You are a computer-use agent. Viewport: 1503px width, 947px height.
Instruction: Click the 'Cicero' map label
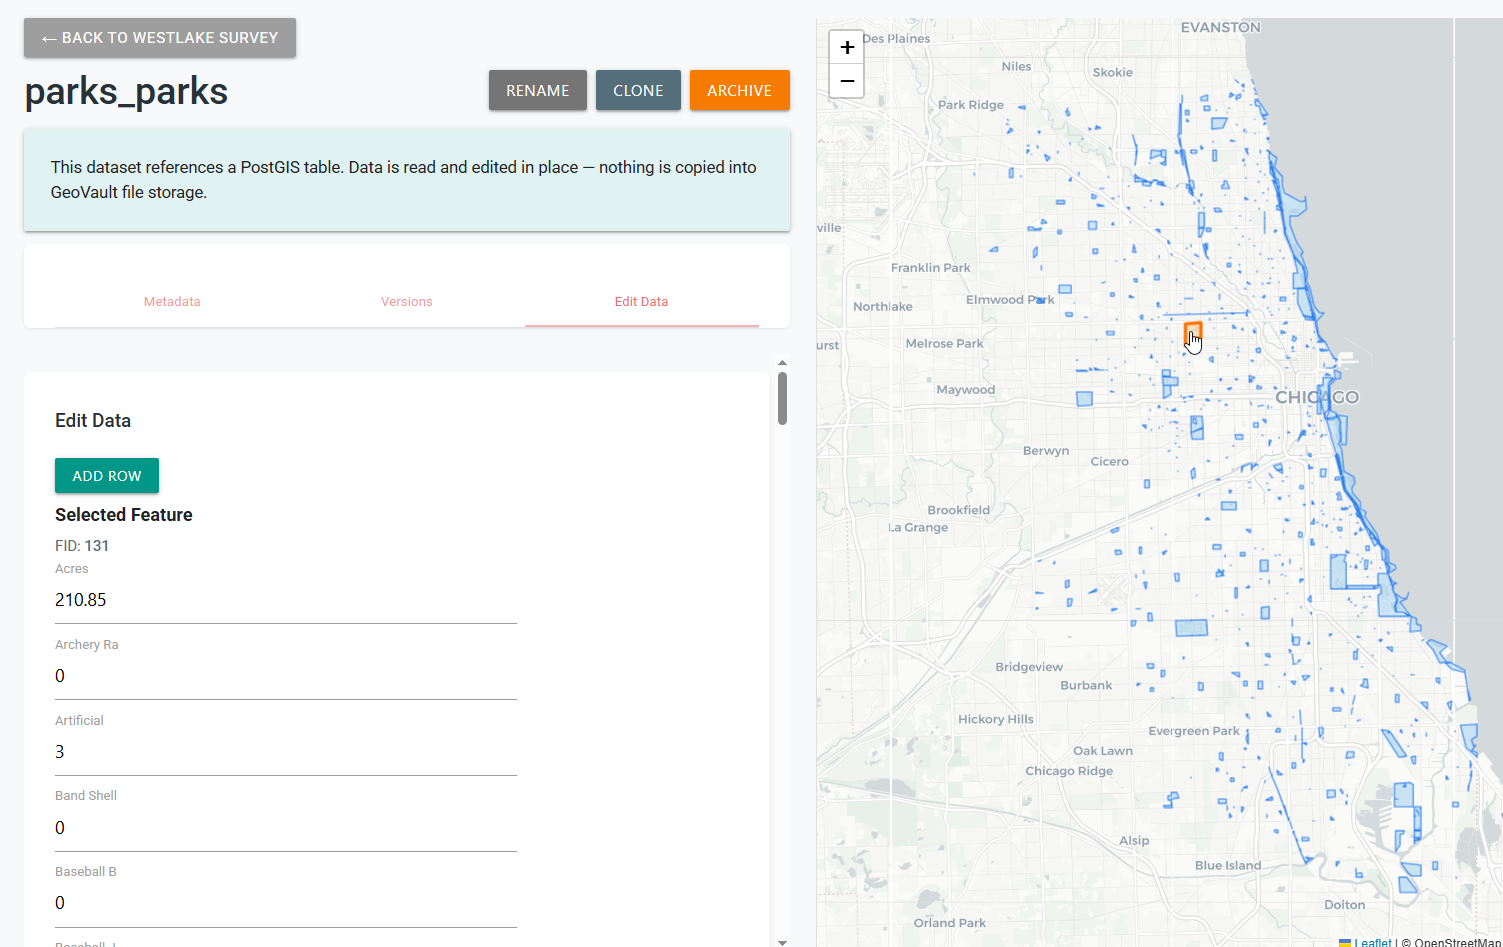point(1110,462)
